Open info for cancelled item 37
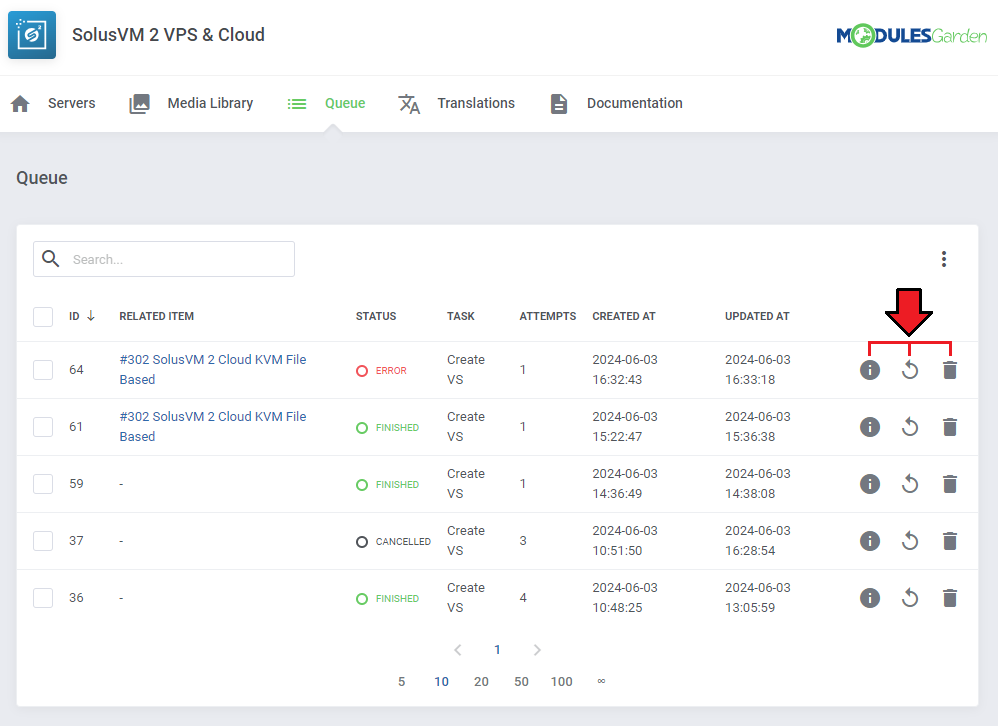Viewport: 998px width, 726px height. click(869, 541)
